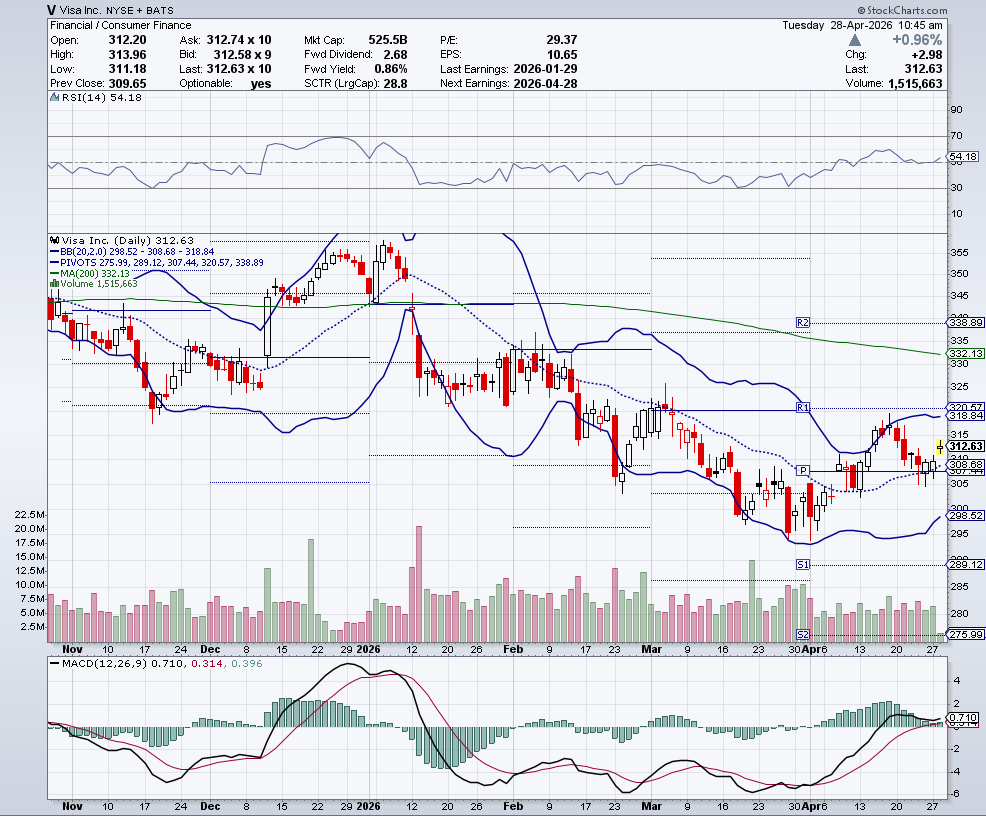Click the High value 313.96
This screenshot has width=986, height=818.
pos(128,54)
